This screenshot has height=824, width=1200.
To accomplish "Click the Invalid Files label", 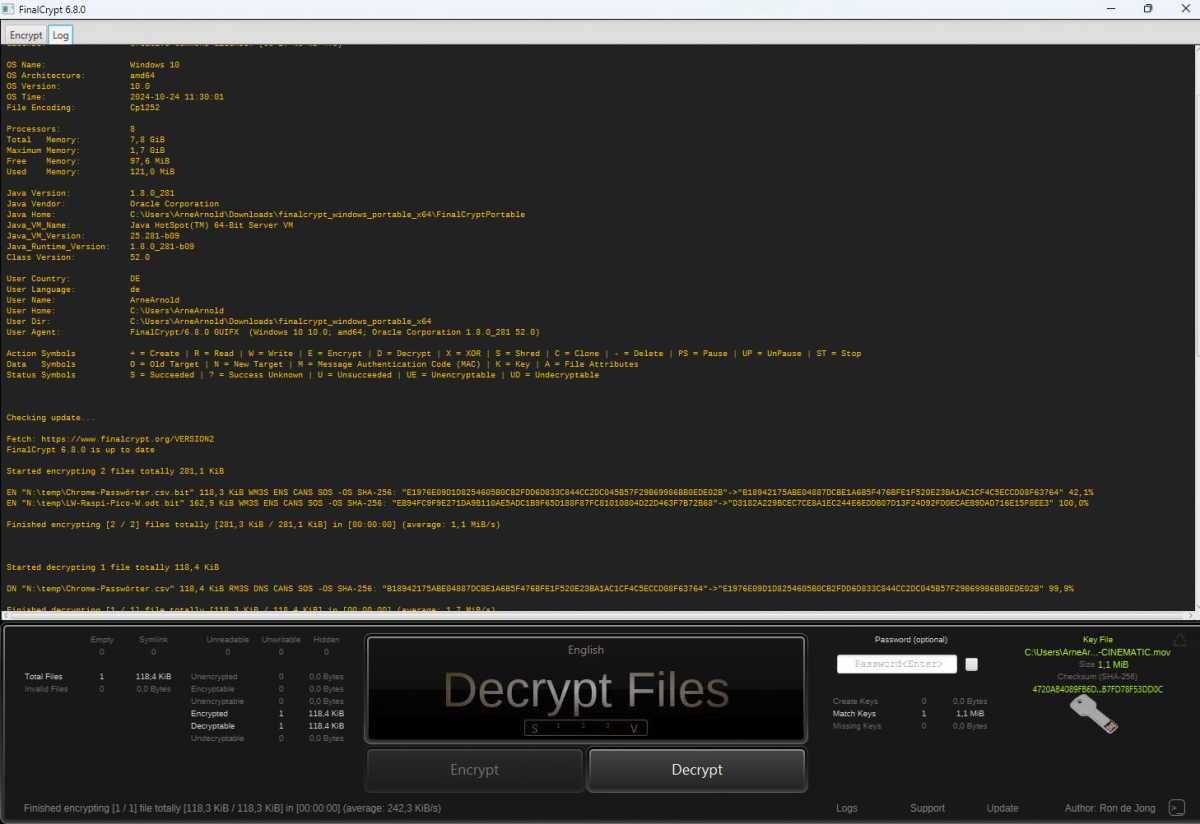I will 46,689.
